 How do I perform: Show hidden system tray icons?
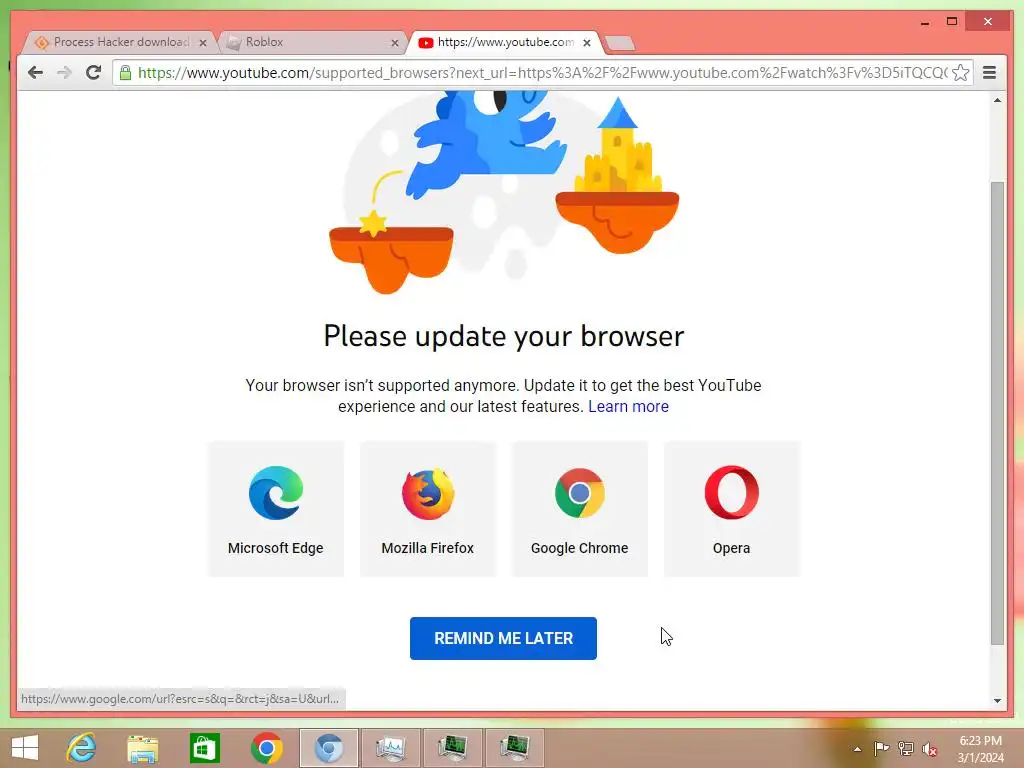point(857,749)
